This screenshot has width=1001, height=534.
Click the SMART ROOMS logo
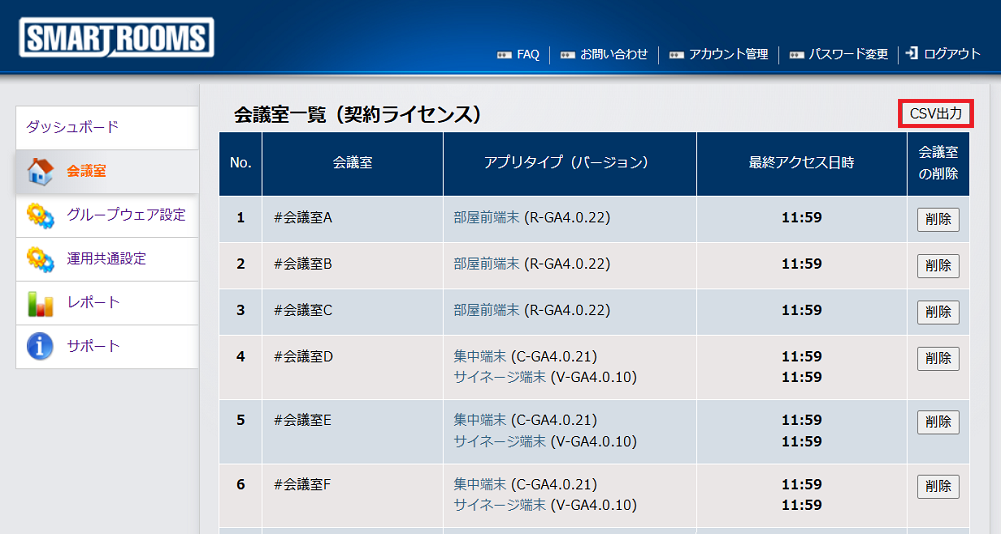click(116, 39)
